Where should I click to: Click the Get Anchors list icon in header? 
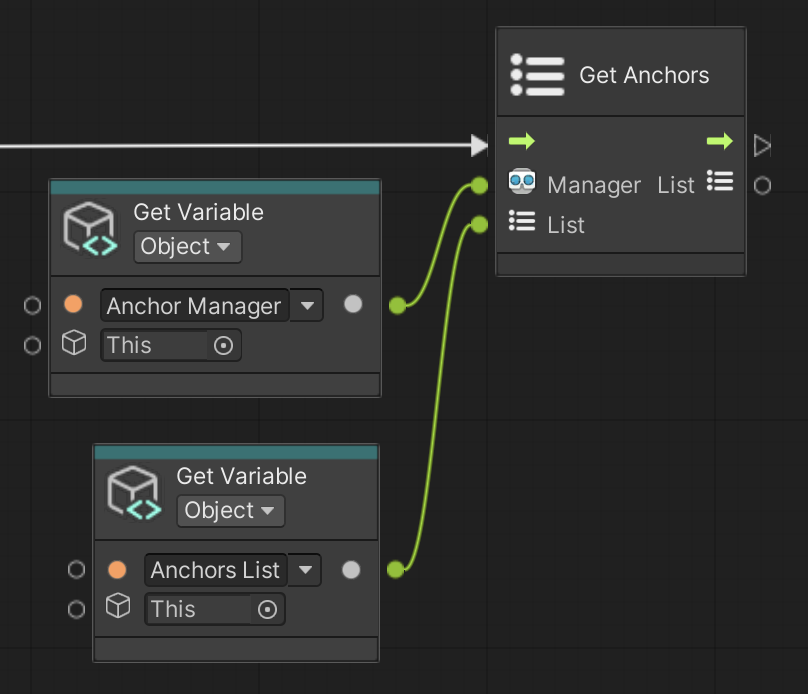(x=537, y=75)
